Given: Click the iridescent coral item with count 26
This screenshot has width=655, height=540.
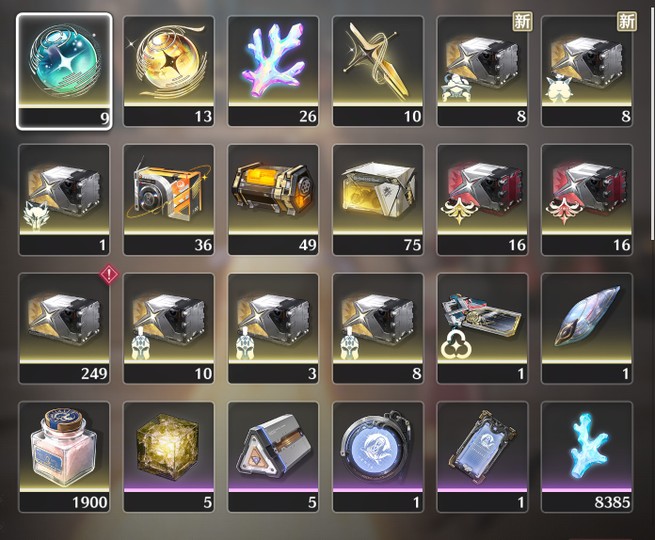Looking at the screenshot, I should (x=273, y=71).
